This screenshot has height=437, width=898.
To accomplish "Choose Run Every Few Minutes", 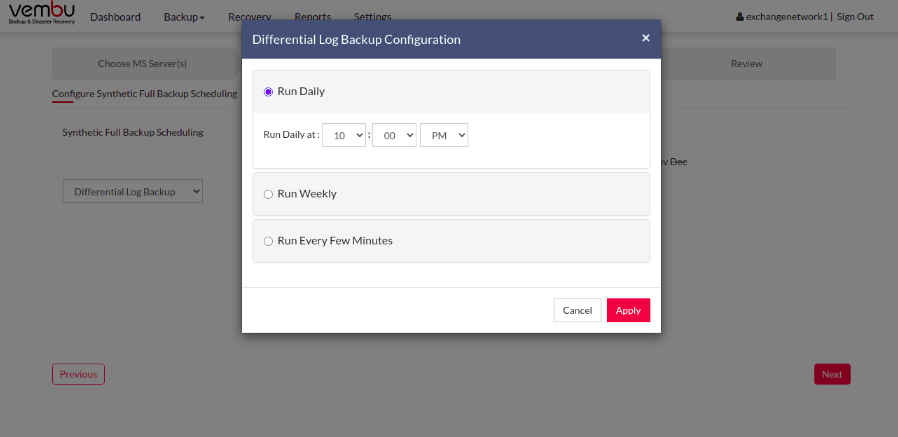I will click(x=268, y=241).
